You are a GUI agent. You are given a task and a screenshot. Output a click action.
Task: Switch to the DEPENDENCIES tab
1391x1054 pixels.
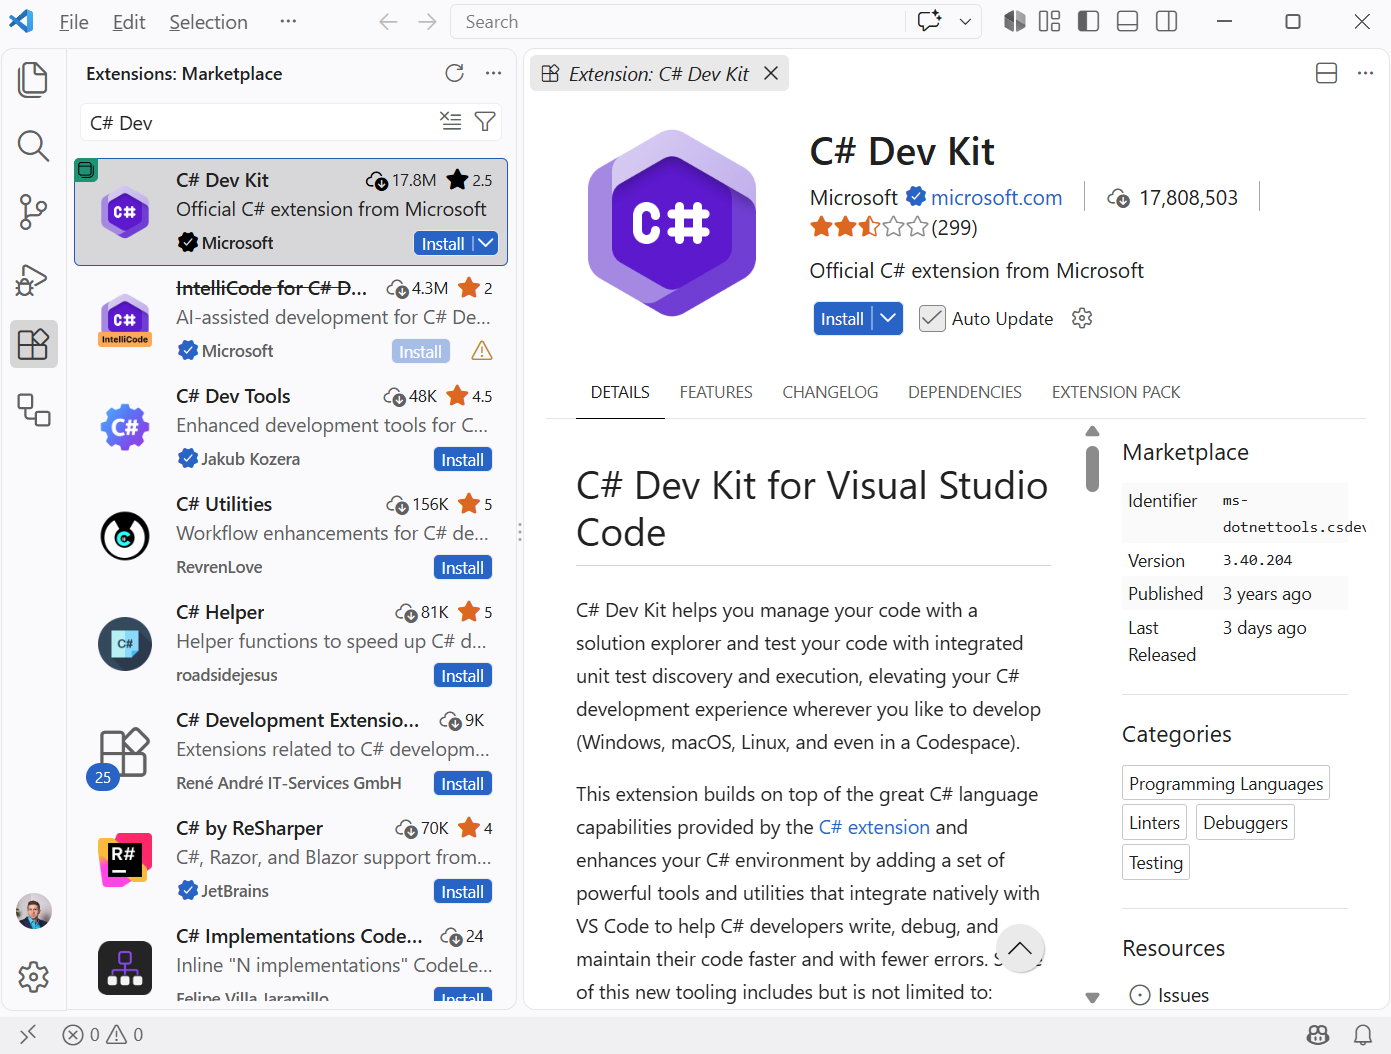[x=965, y=392]
